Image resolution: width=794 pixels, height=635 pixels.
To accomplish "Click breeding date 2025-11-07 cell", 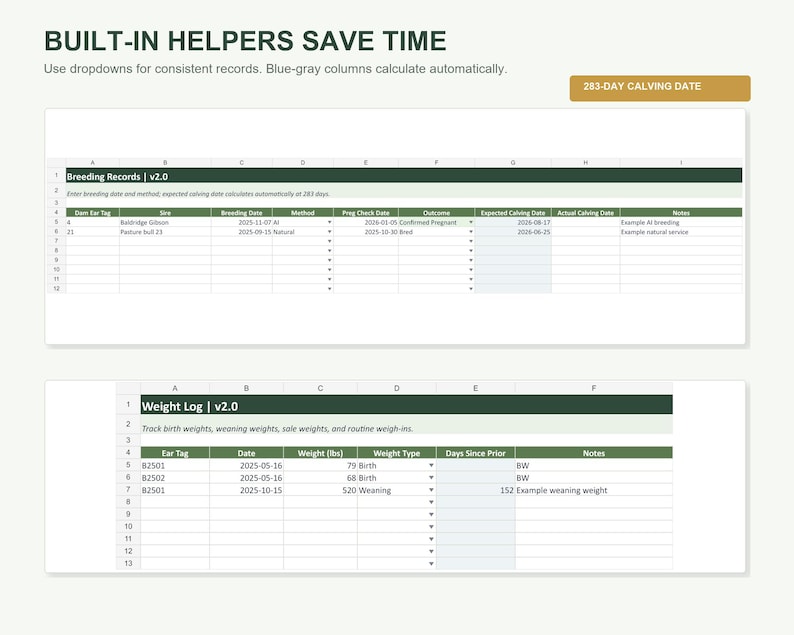I will point(242,222).
